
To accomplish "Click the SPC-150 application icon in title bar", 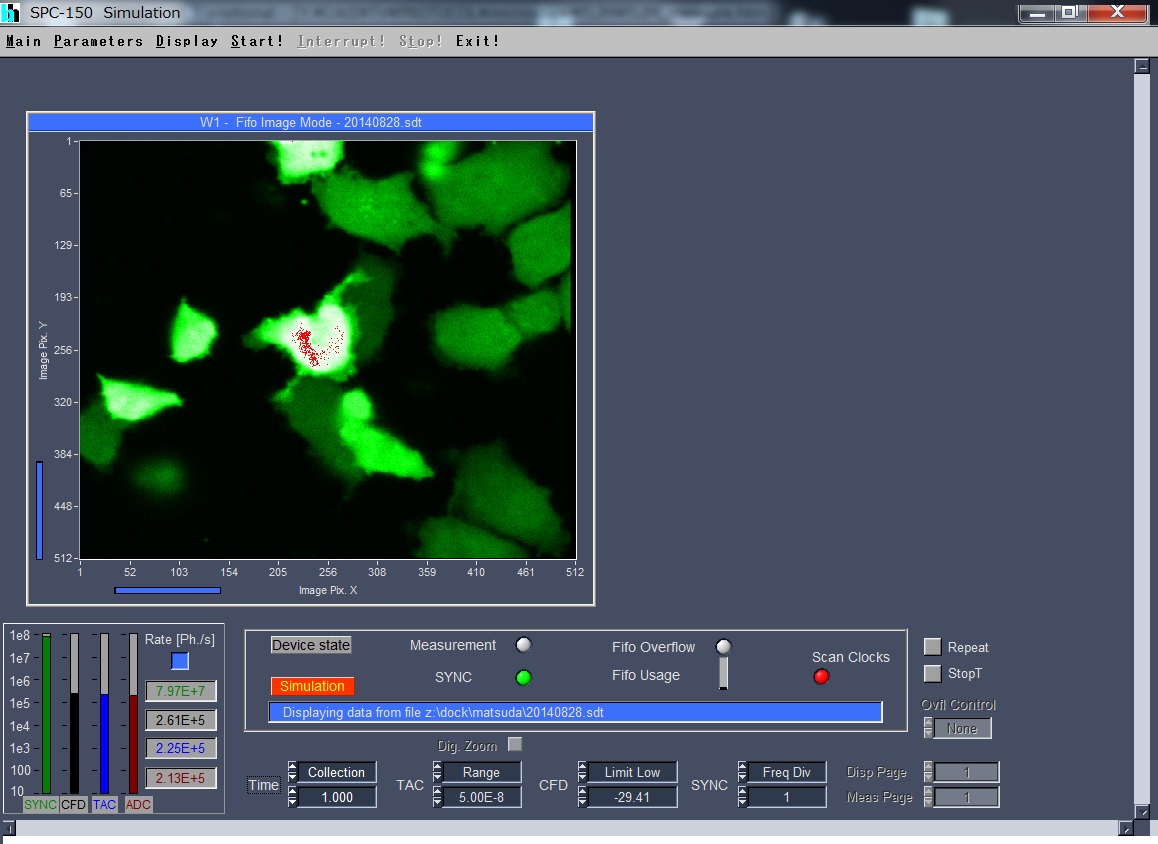I will coord(11,13).
